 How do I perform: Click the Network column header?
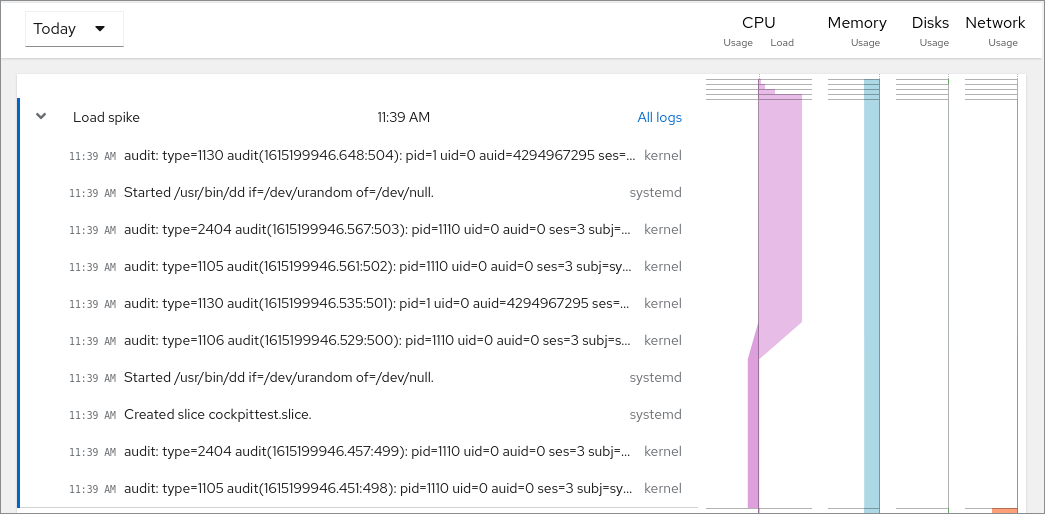(x=995, y=23)
